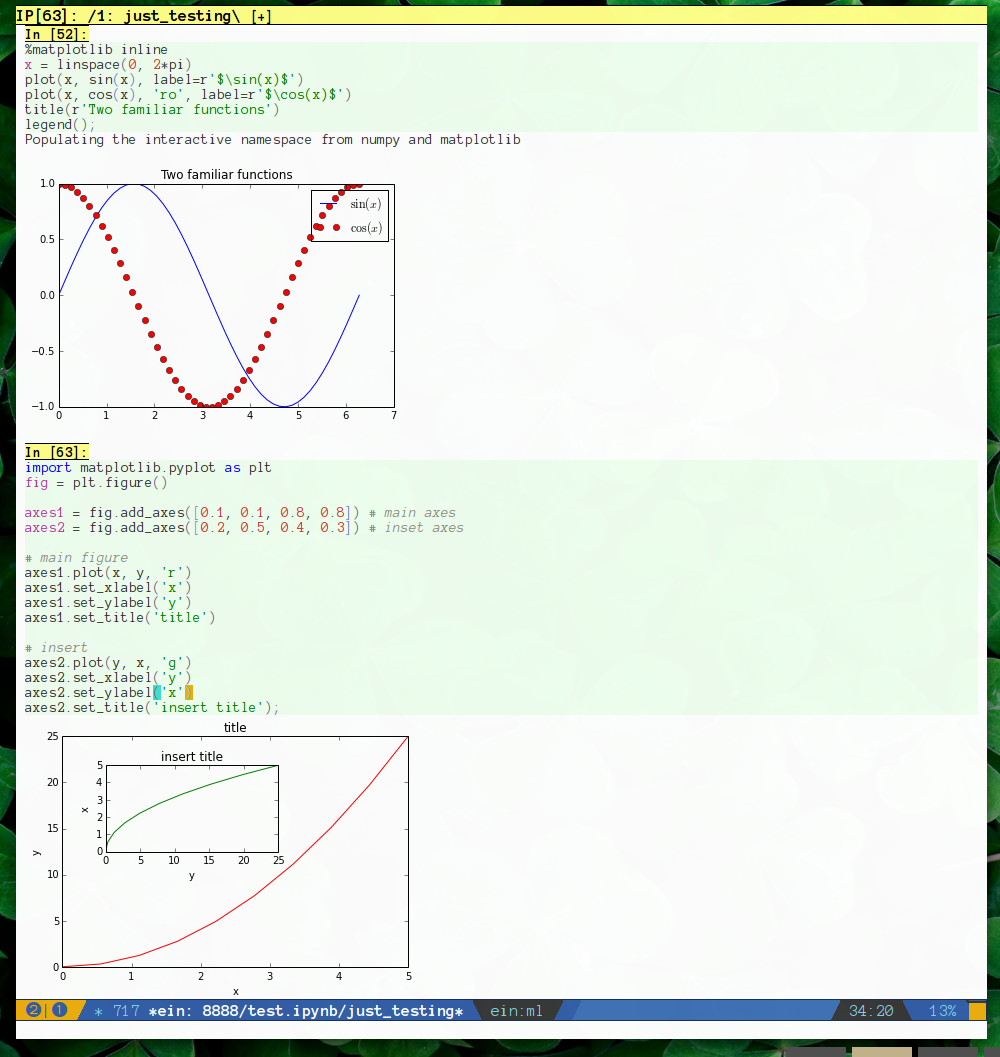This screenshot has width=1000, height=1057.
Task: Open the ein:ml mode menu in the mode line
Action: click(x=516, y=1010)
